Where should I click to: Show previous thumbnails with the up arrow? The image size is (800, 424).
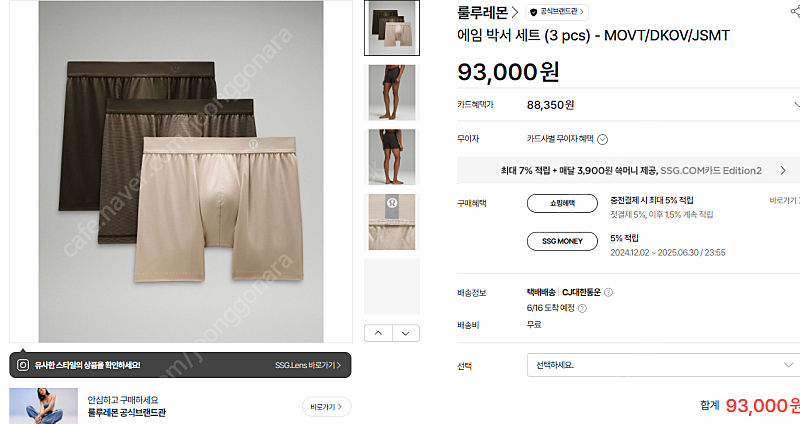(378, 333)
